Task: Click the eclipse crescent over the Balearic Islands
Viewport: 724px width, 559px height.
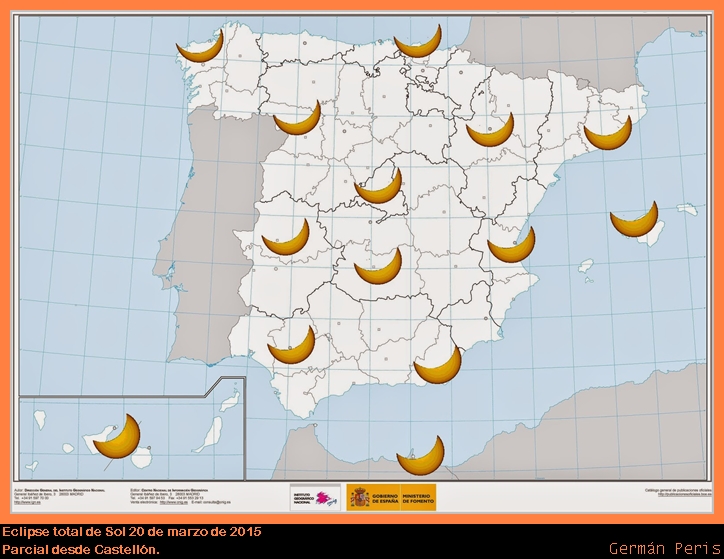Action: tap(635, 224)
